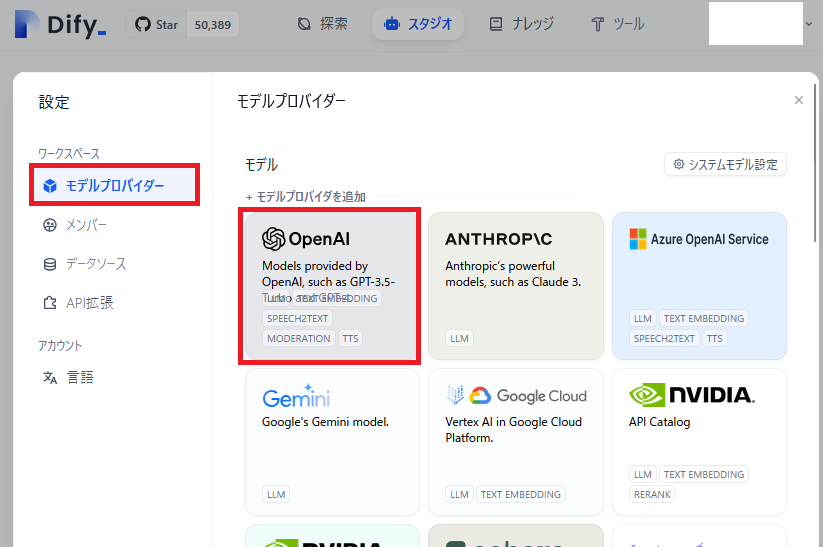Click SPEECH2TEXT tag on OpenAI card
This screenshot has width=823, height=547.
tap(298, 319)
